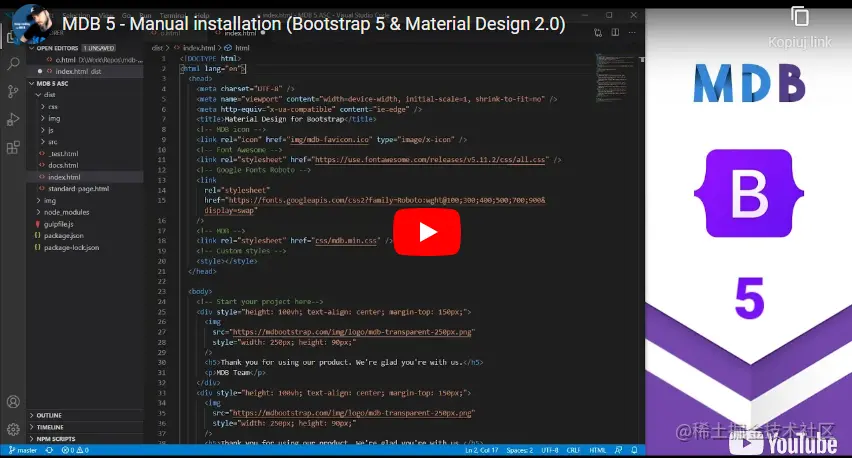Screen dimensions: 852x458
Task: Click the master branch status item
Action: tap(23, 450)
